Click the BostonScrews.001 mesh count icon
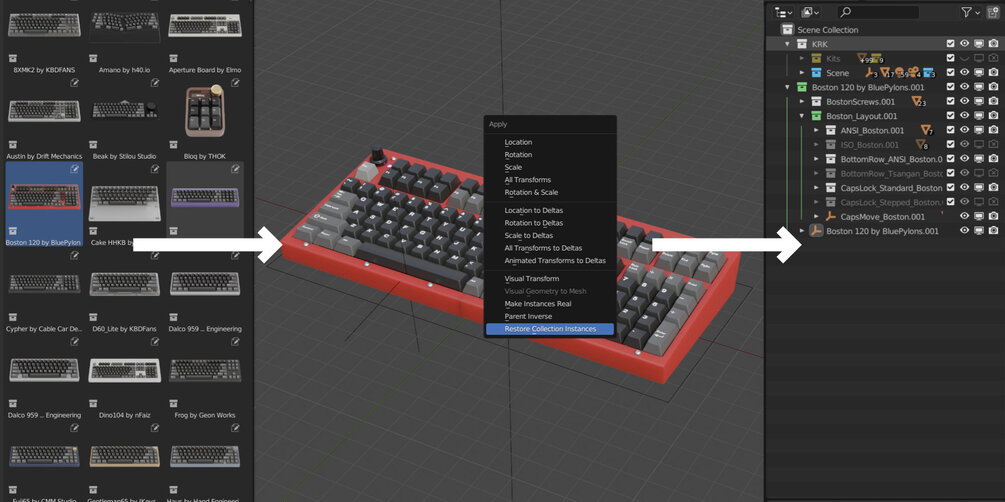The height and width of the screenshot is (502, 1005). click(918, 101)
